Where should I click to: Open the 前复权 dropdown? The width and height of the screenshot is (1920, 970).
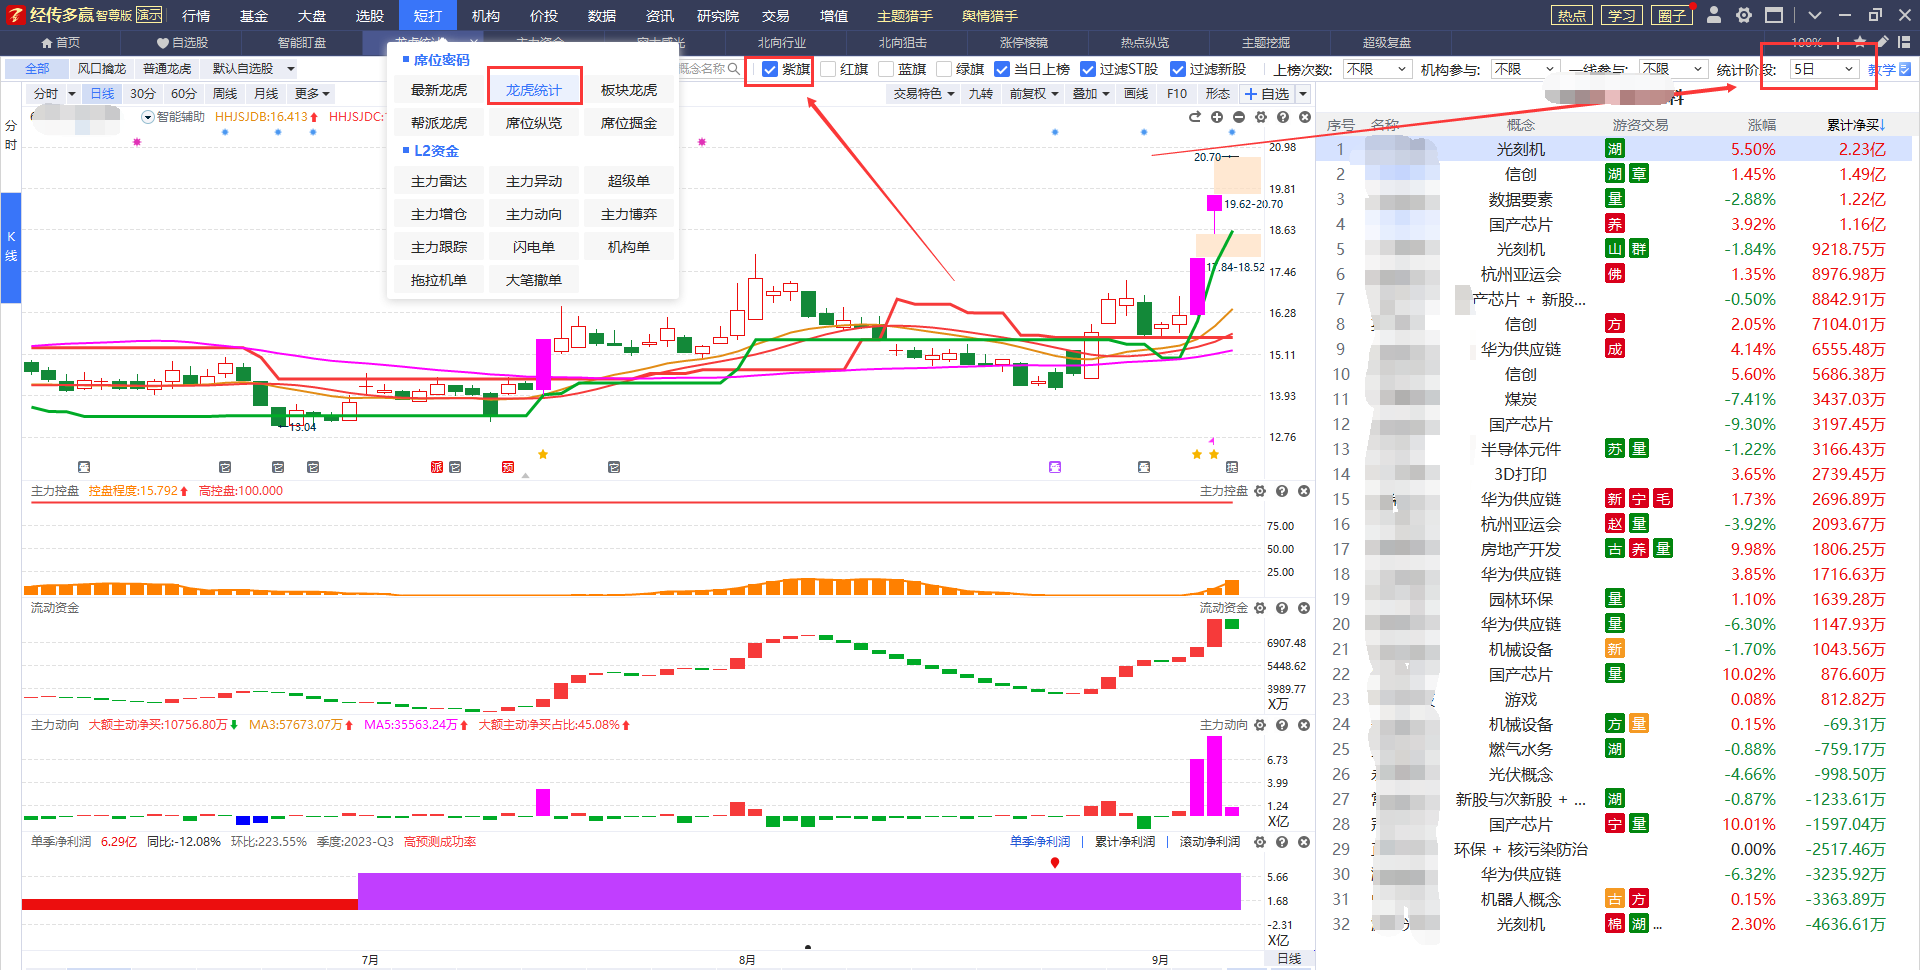[1034, 94]
